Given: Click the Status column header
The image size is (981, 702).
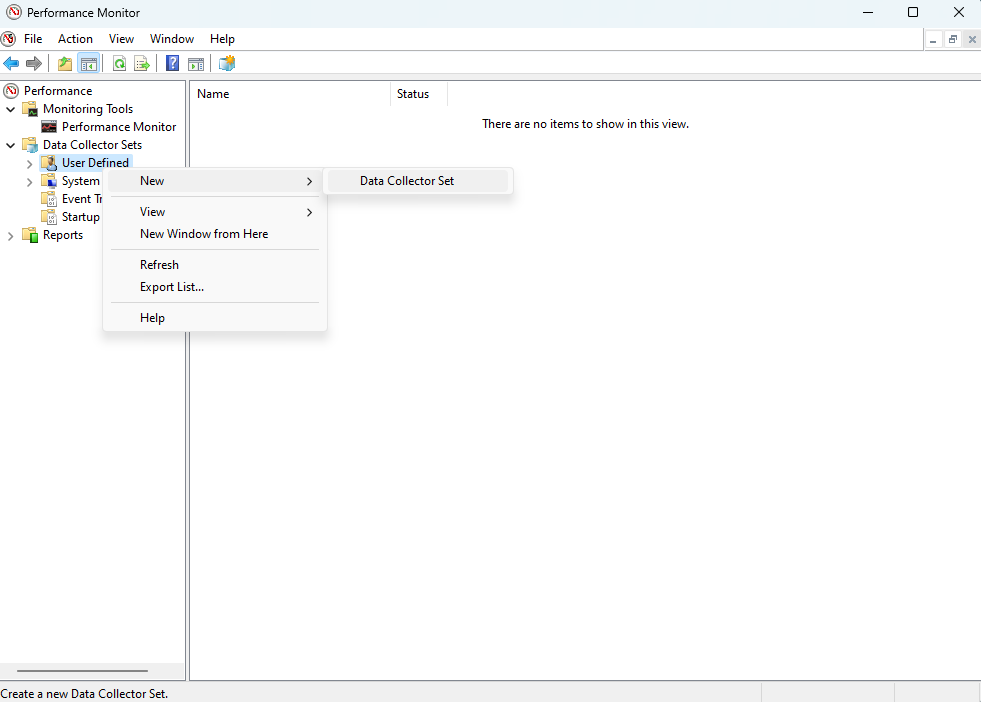Looking at the screenshot, I should 413,94.
